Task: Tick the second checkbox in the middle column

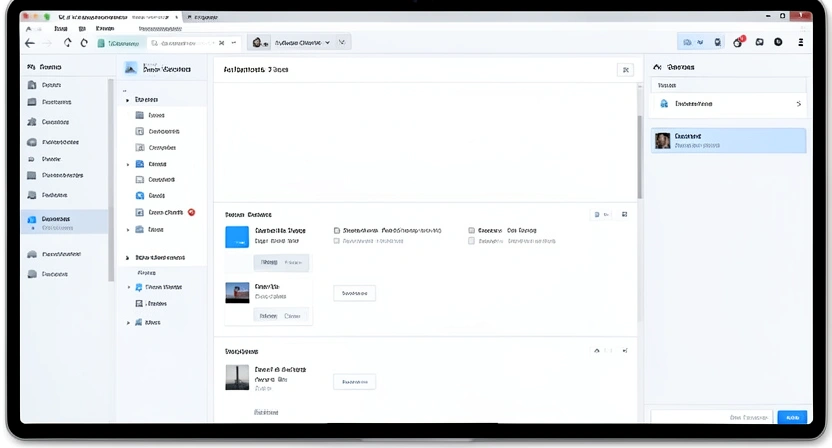Action: click(x=337, y=241)
